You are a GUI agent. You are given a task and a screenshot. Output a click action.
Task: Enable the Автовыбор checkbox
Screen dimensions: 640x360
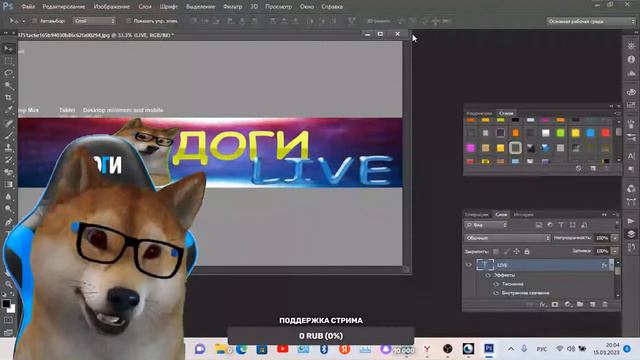[x=35, y=21]
